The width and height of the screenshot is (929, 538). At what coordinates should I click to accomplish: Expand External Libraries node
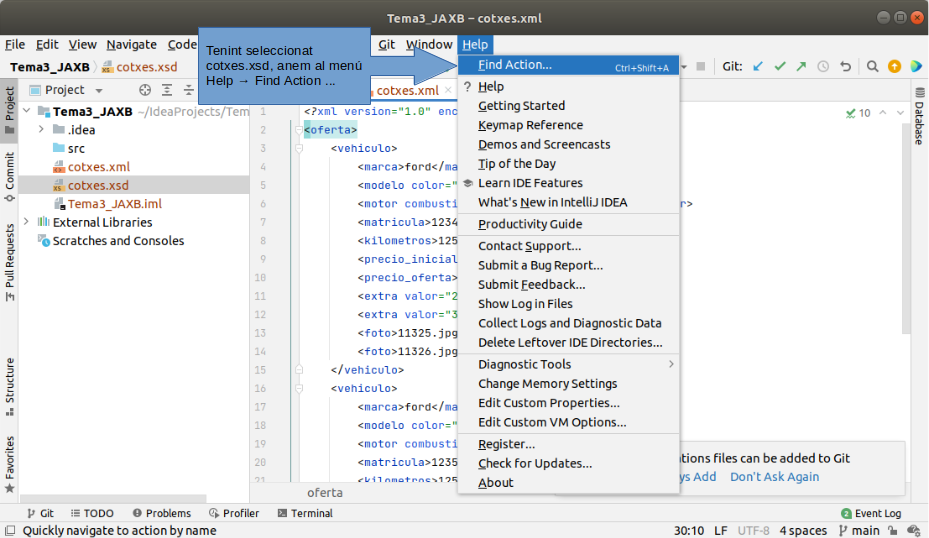click(27, 222)
